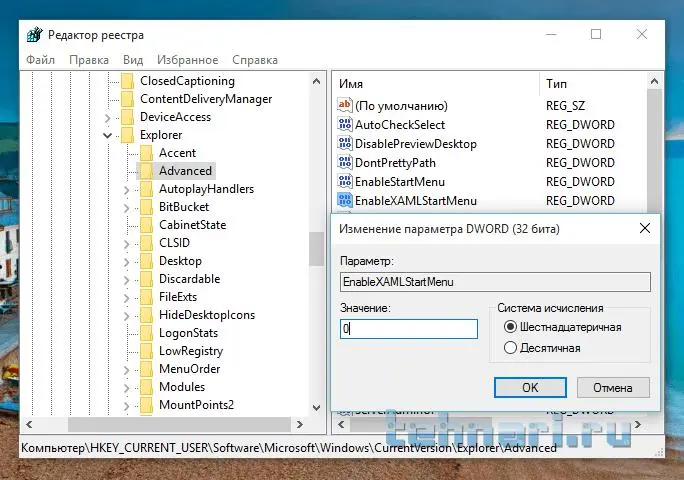Click the string value icon of (По умолчанию)
The image size is (684, 480).
[345, 105]
